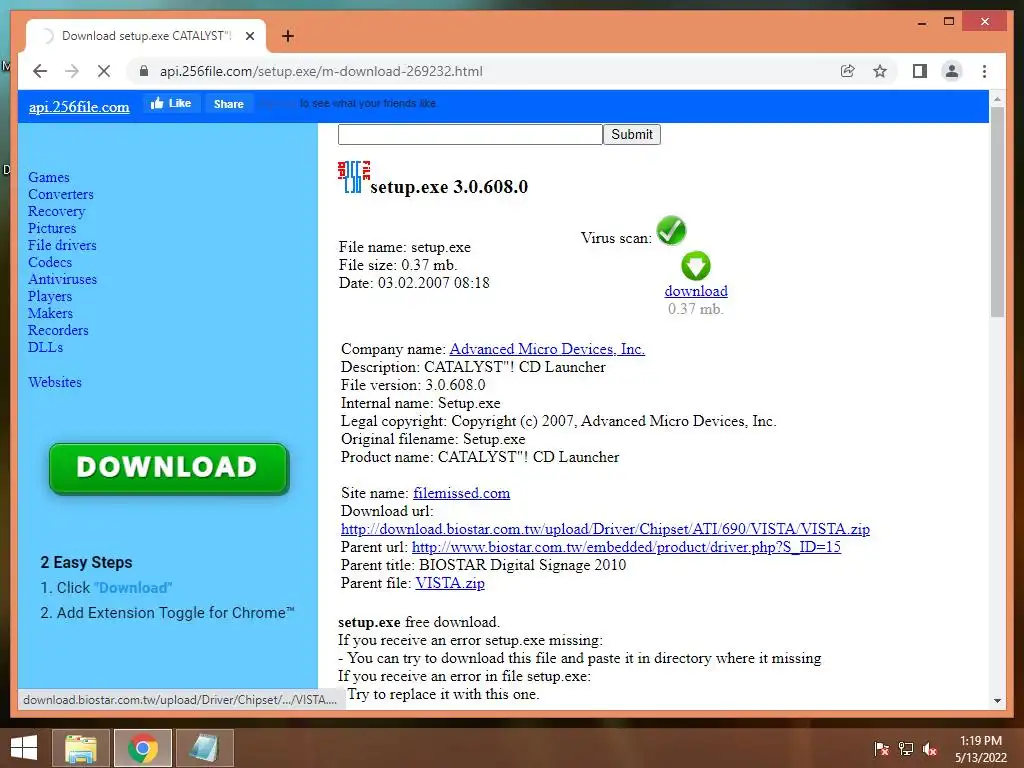This screenshot has height=768, width=1024.
Task: Open the api.256file.com header link
Action: coord(79,107)
